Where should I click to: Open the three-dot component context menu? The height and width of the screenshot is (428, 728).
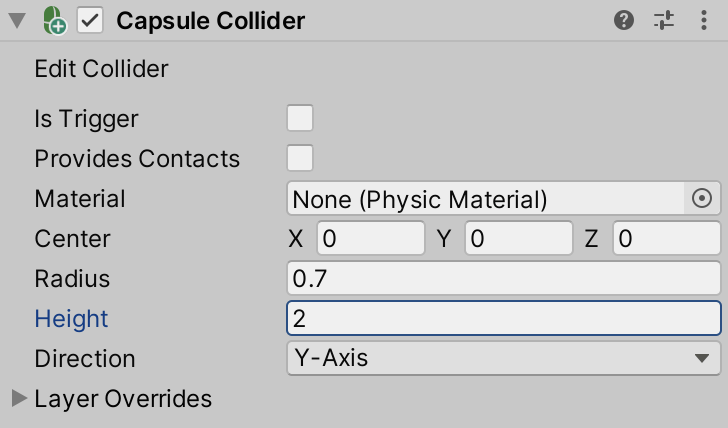pyautogui.click(x=703, y=20)
